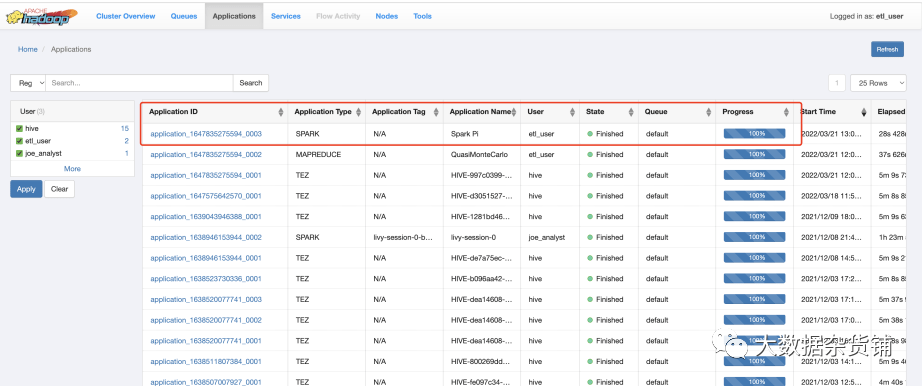Open application_1647575642570_0001 link

(x=206, y=196)
